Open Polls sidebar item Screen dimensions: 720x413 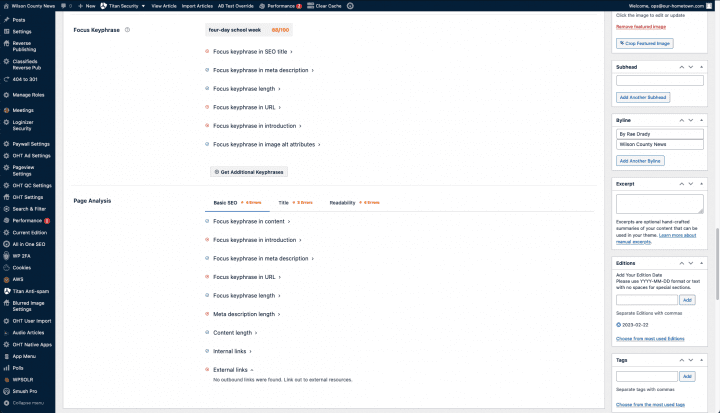(x=18, y=368)
